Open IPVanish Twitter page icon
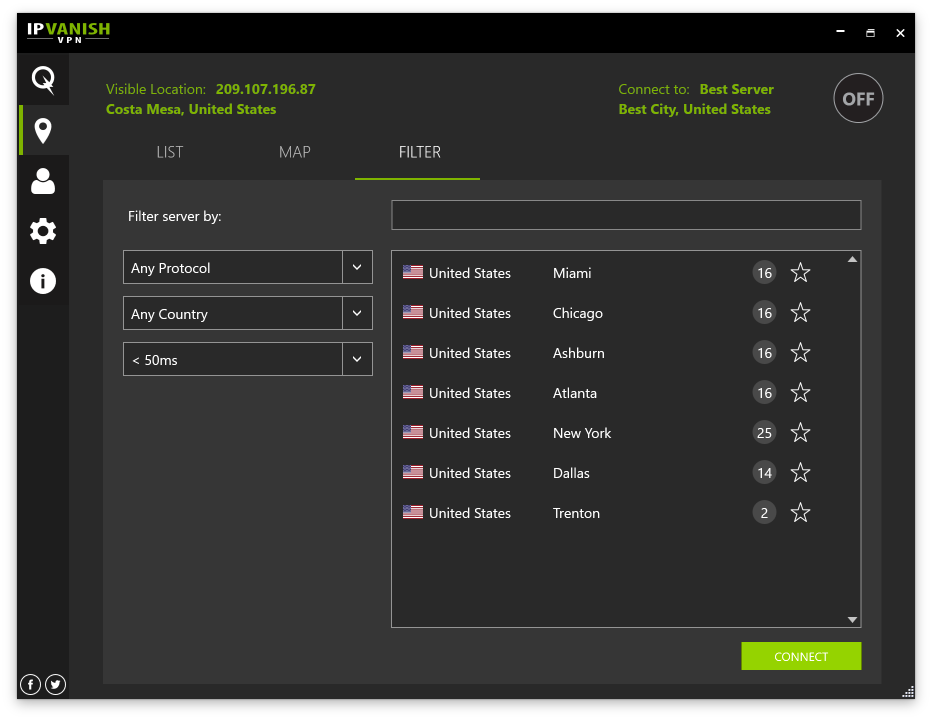Screen dimensions: 932x720 point(55,684)
